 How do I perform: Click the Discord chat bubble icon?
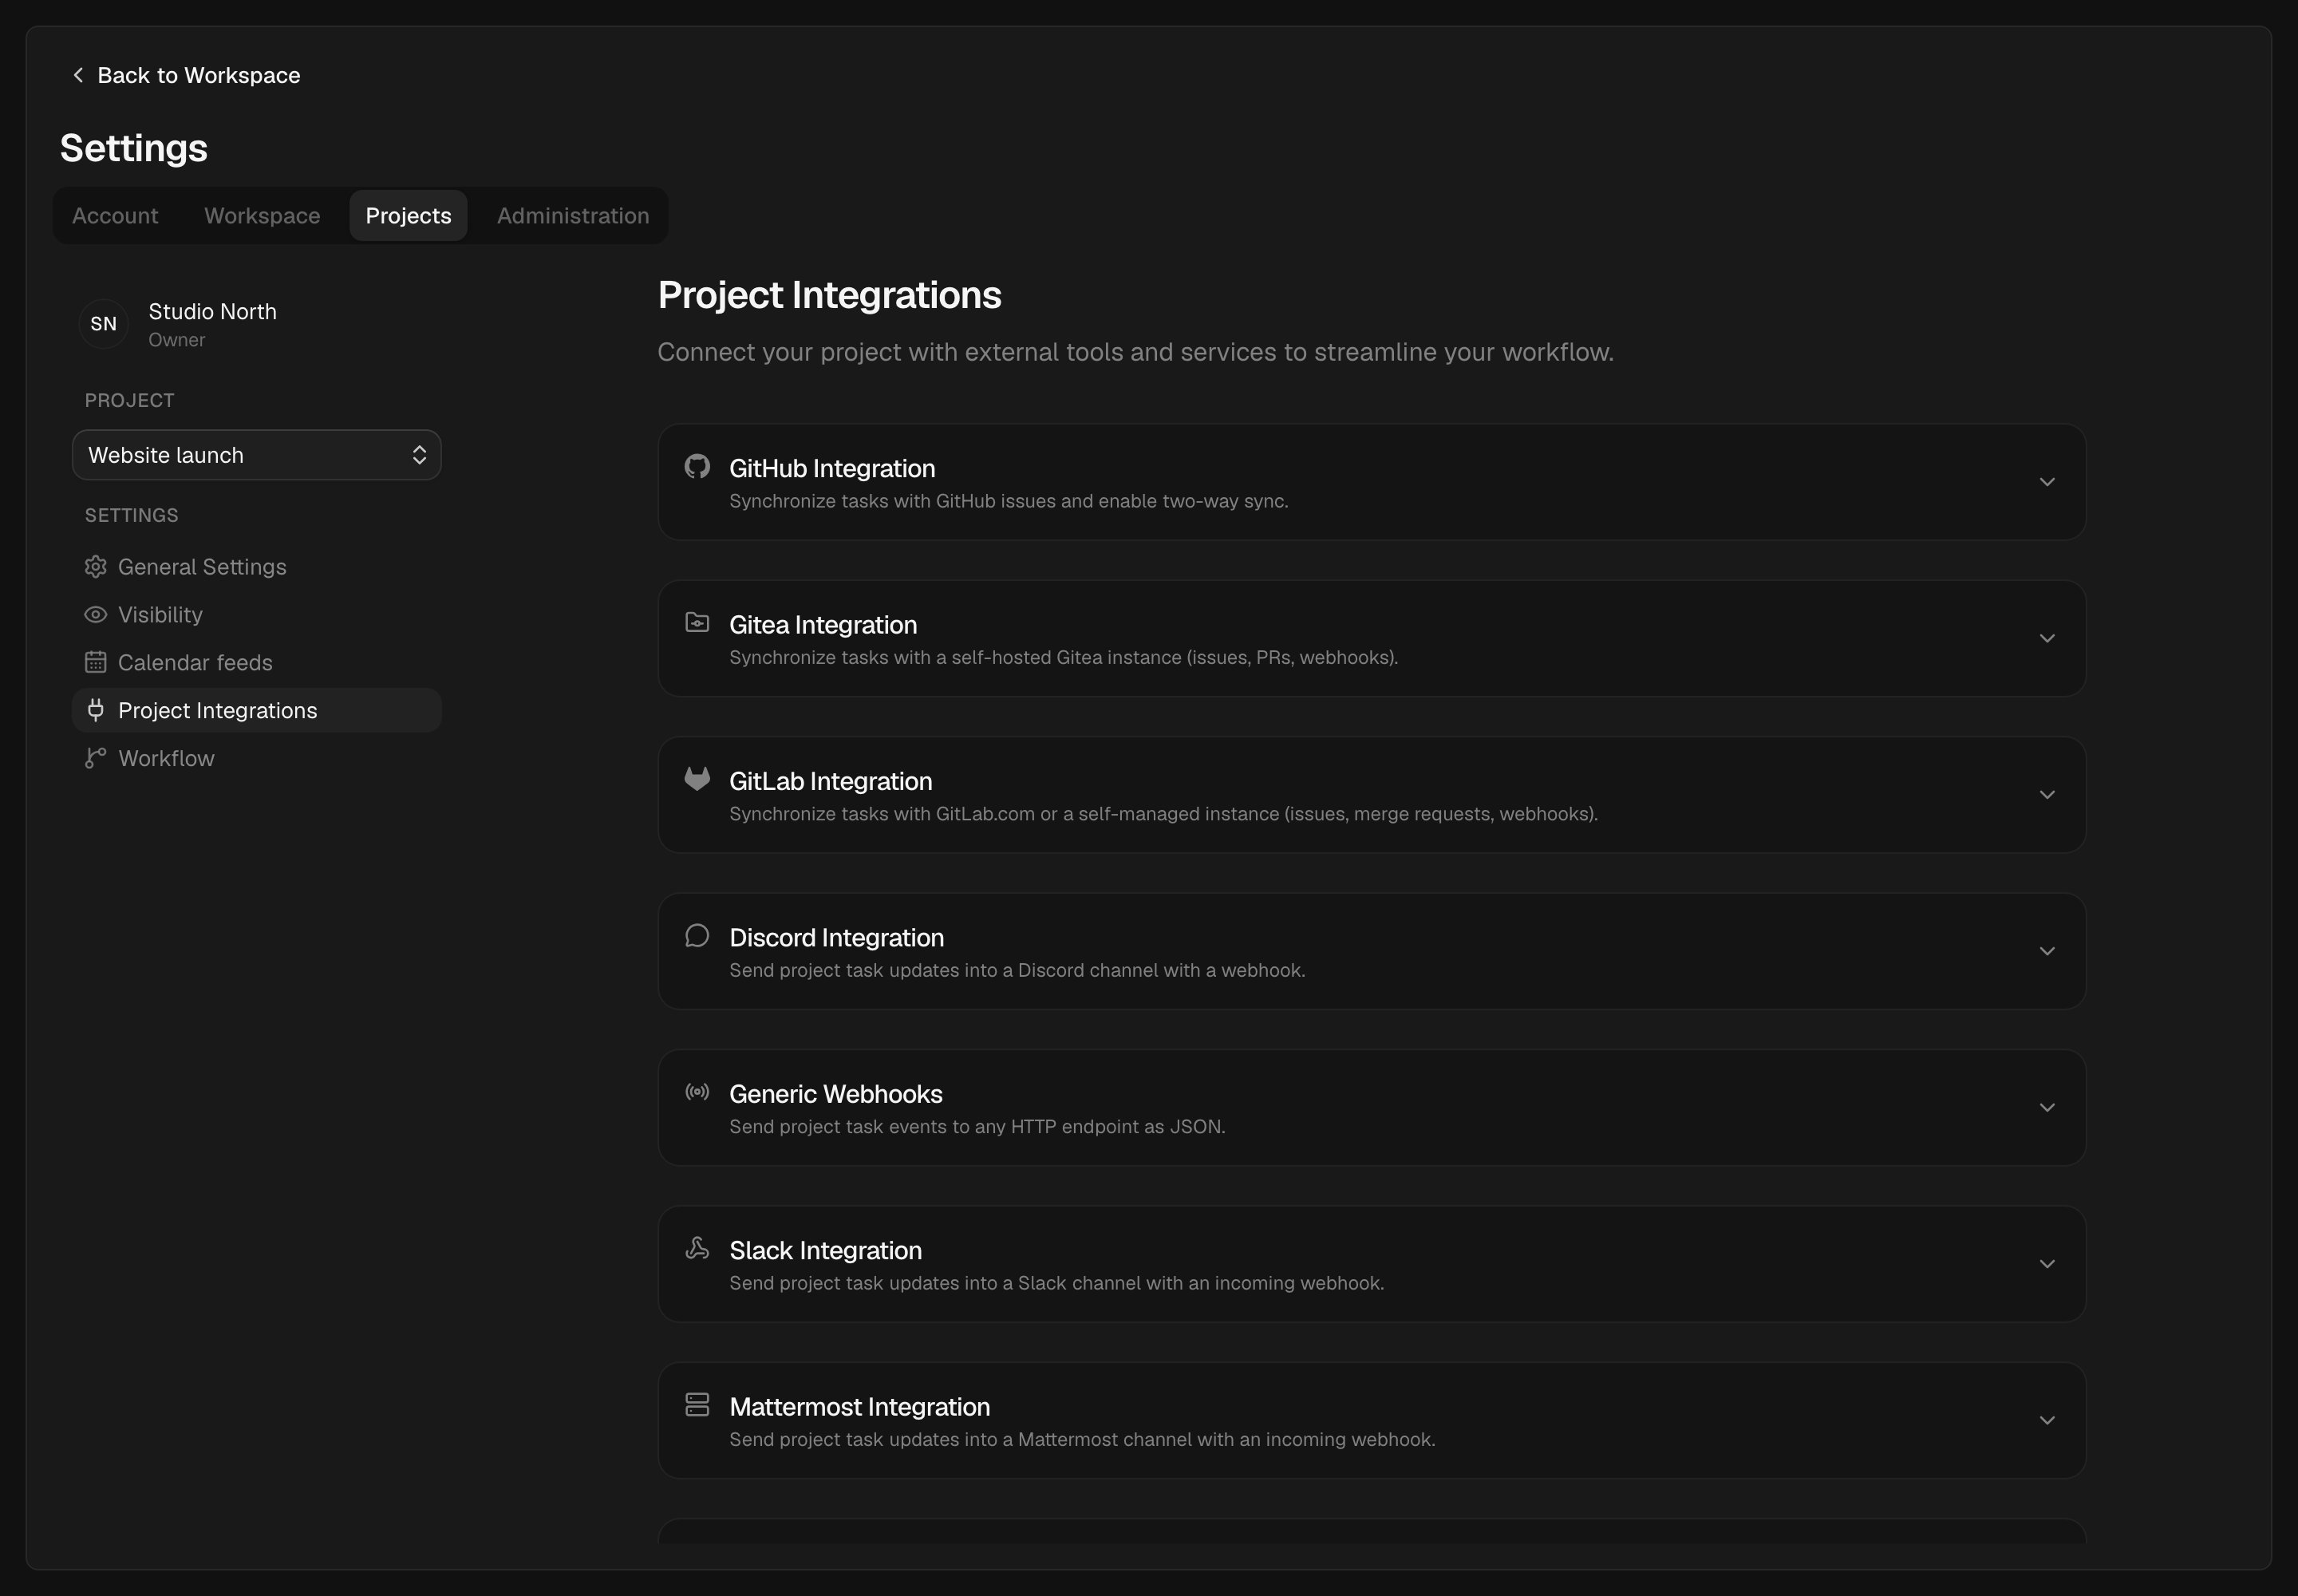(x=697, y=935)
